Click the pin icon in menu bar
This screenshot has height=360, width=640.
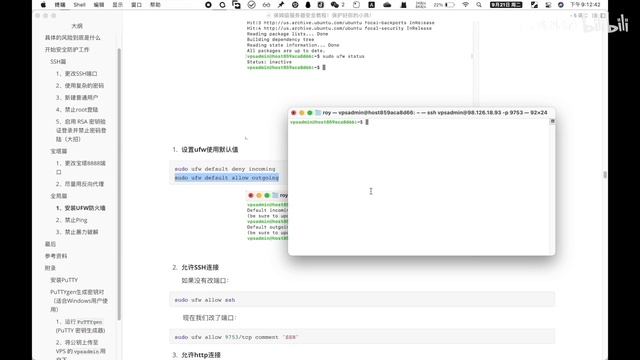click(281, 5)
